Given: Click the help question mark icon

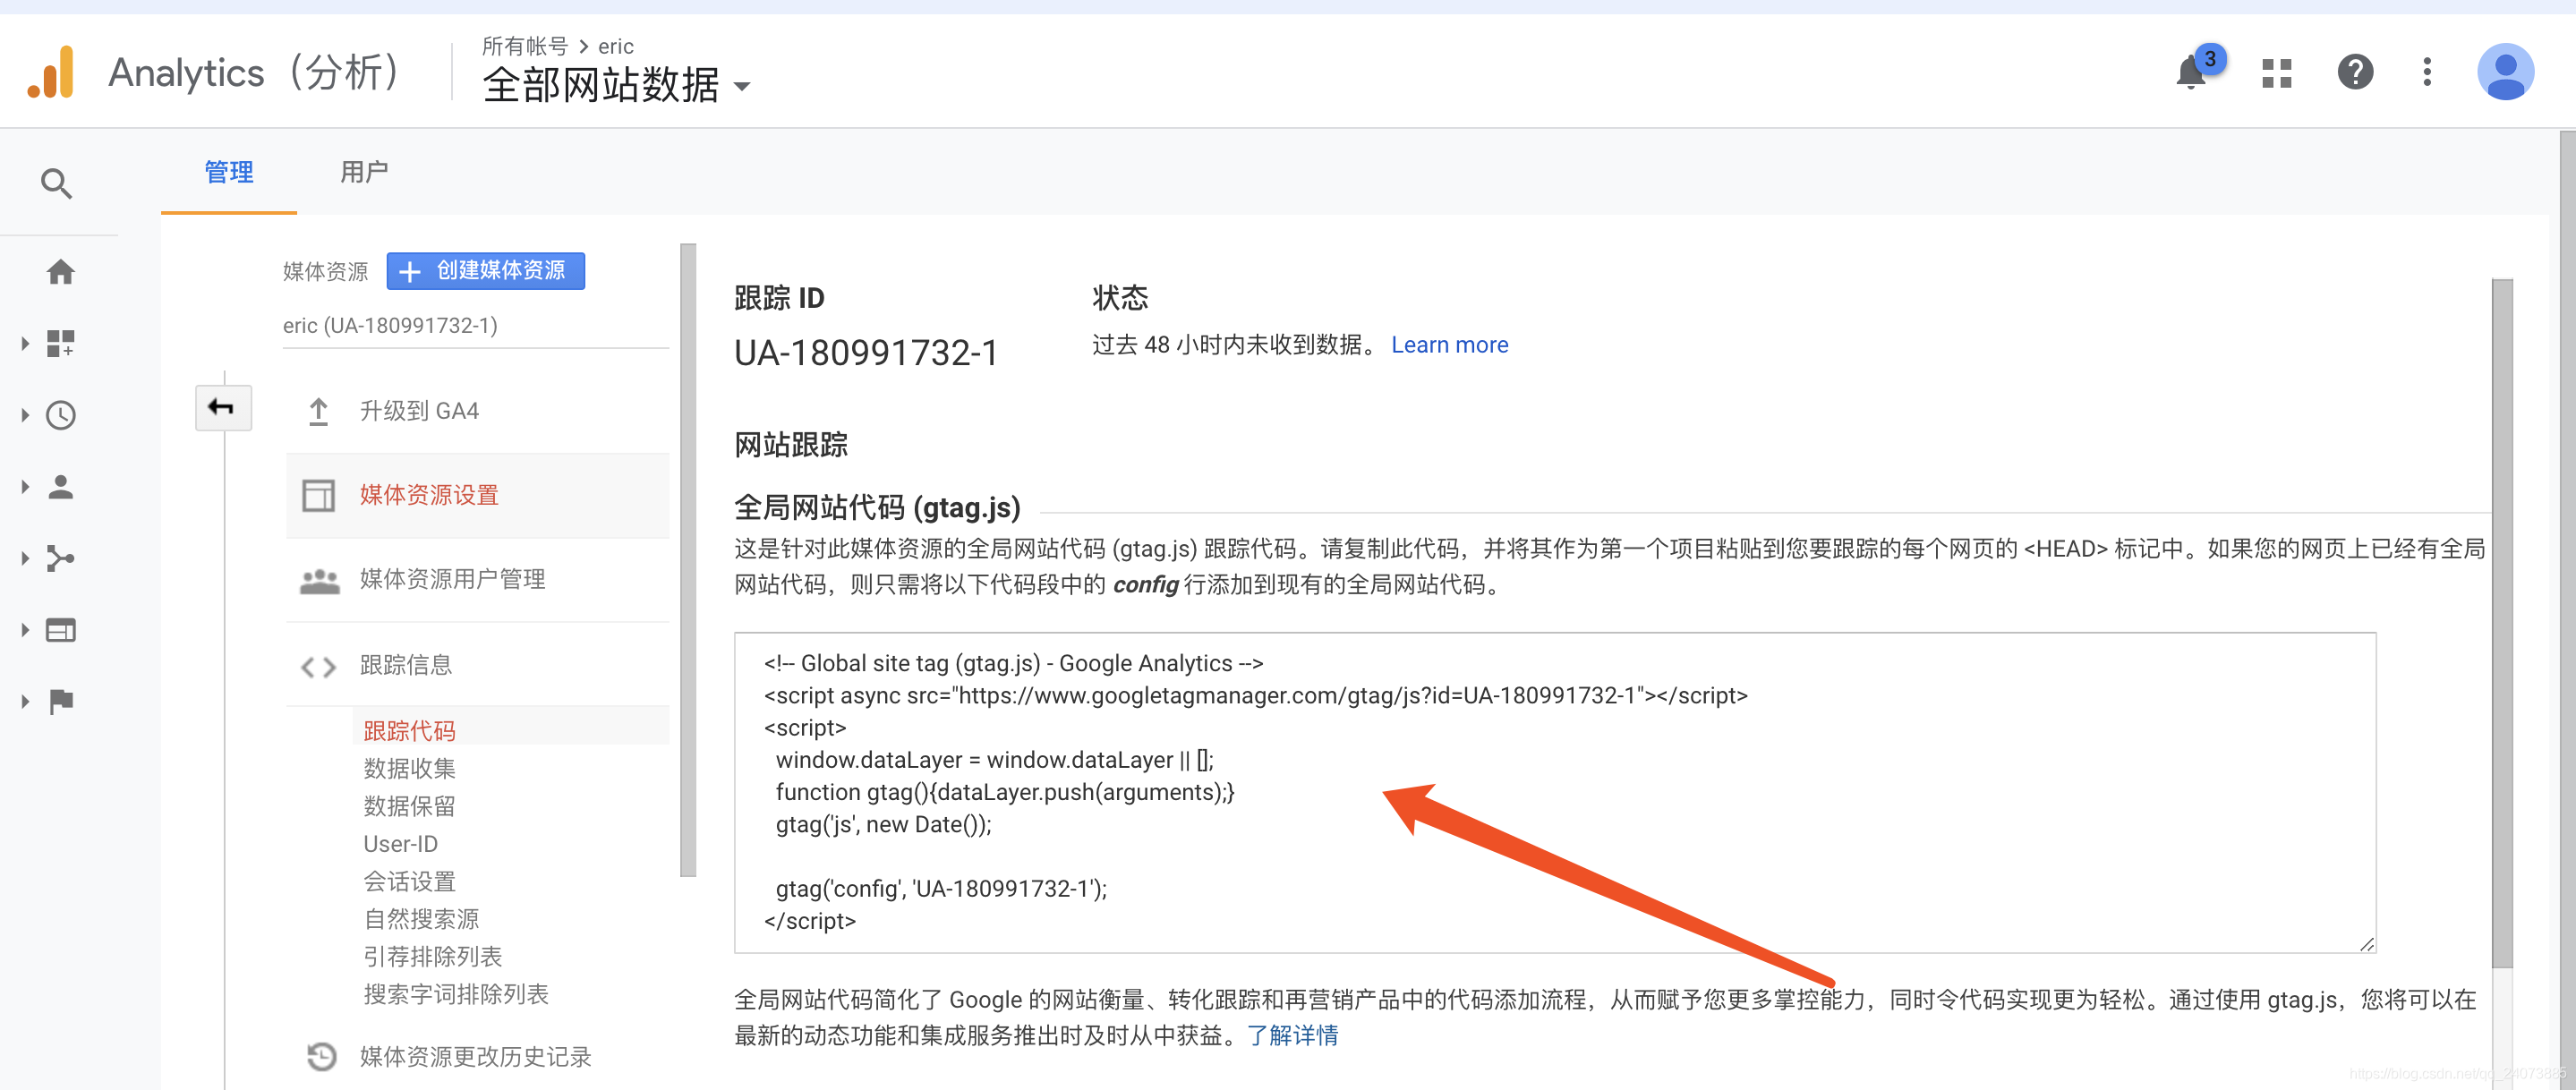Looking at the screenshot, I should 2355,73.
